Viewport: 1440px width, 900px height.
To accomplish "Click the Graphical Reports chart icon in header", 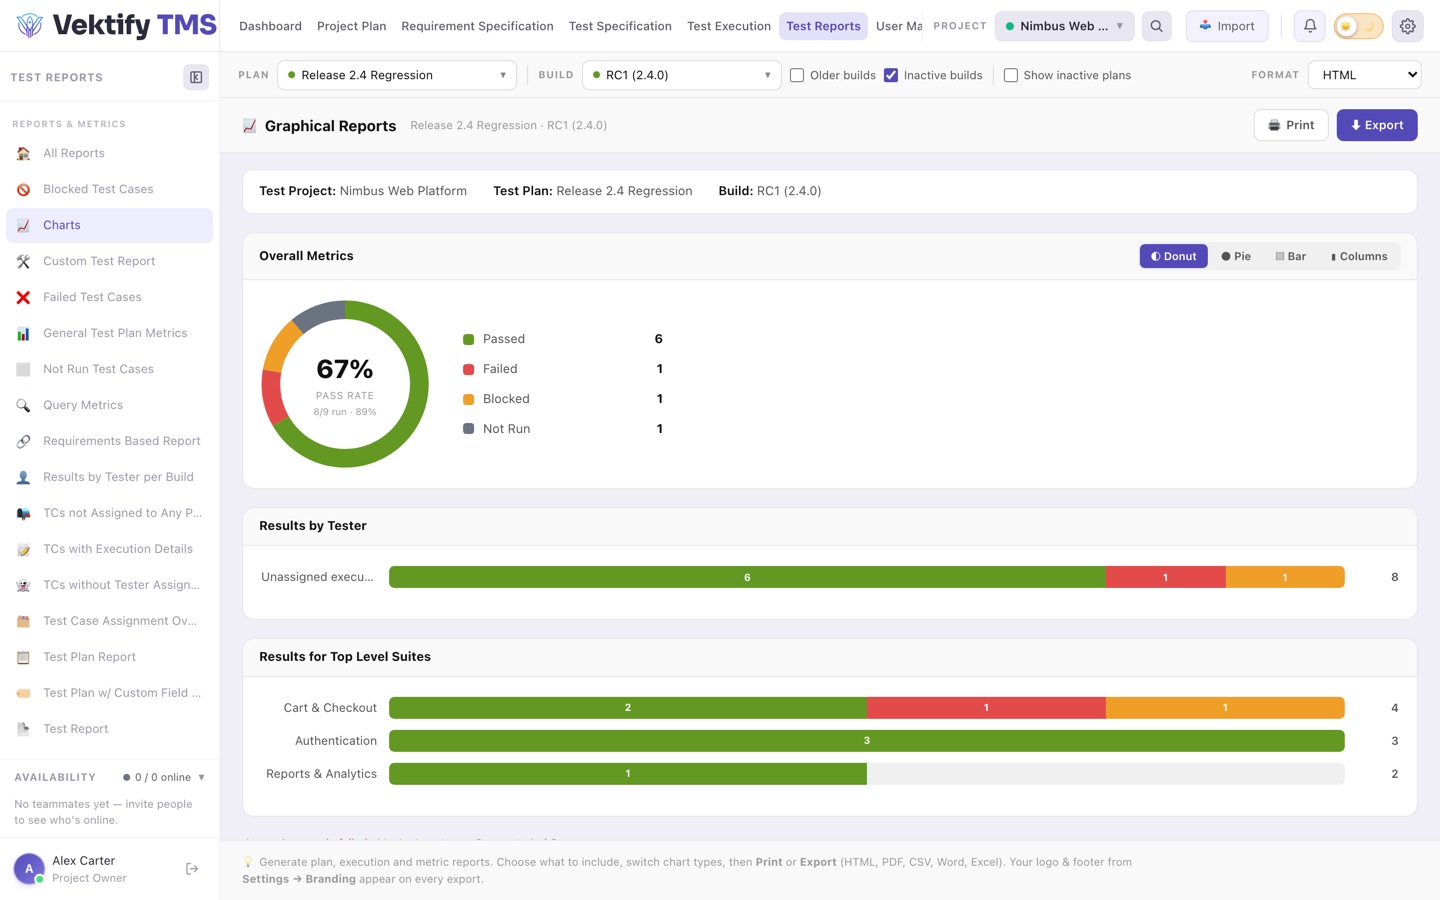I will (x=250, y=125).
